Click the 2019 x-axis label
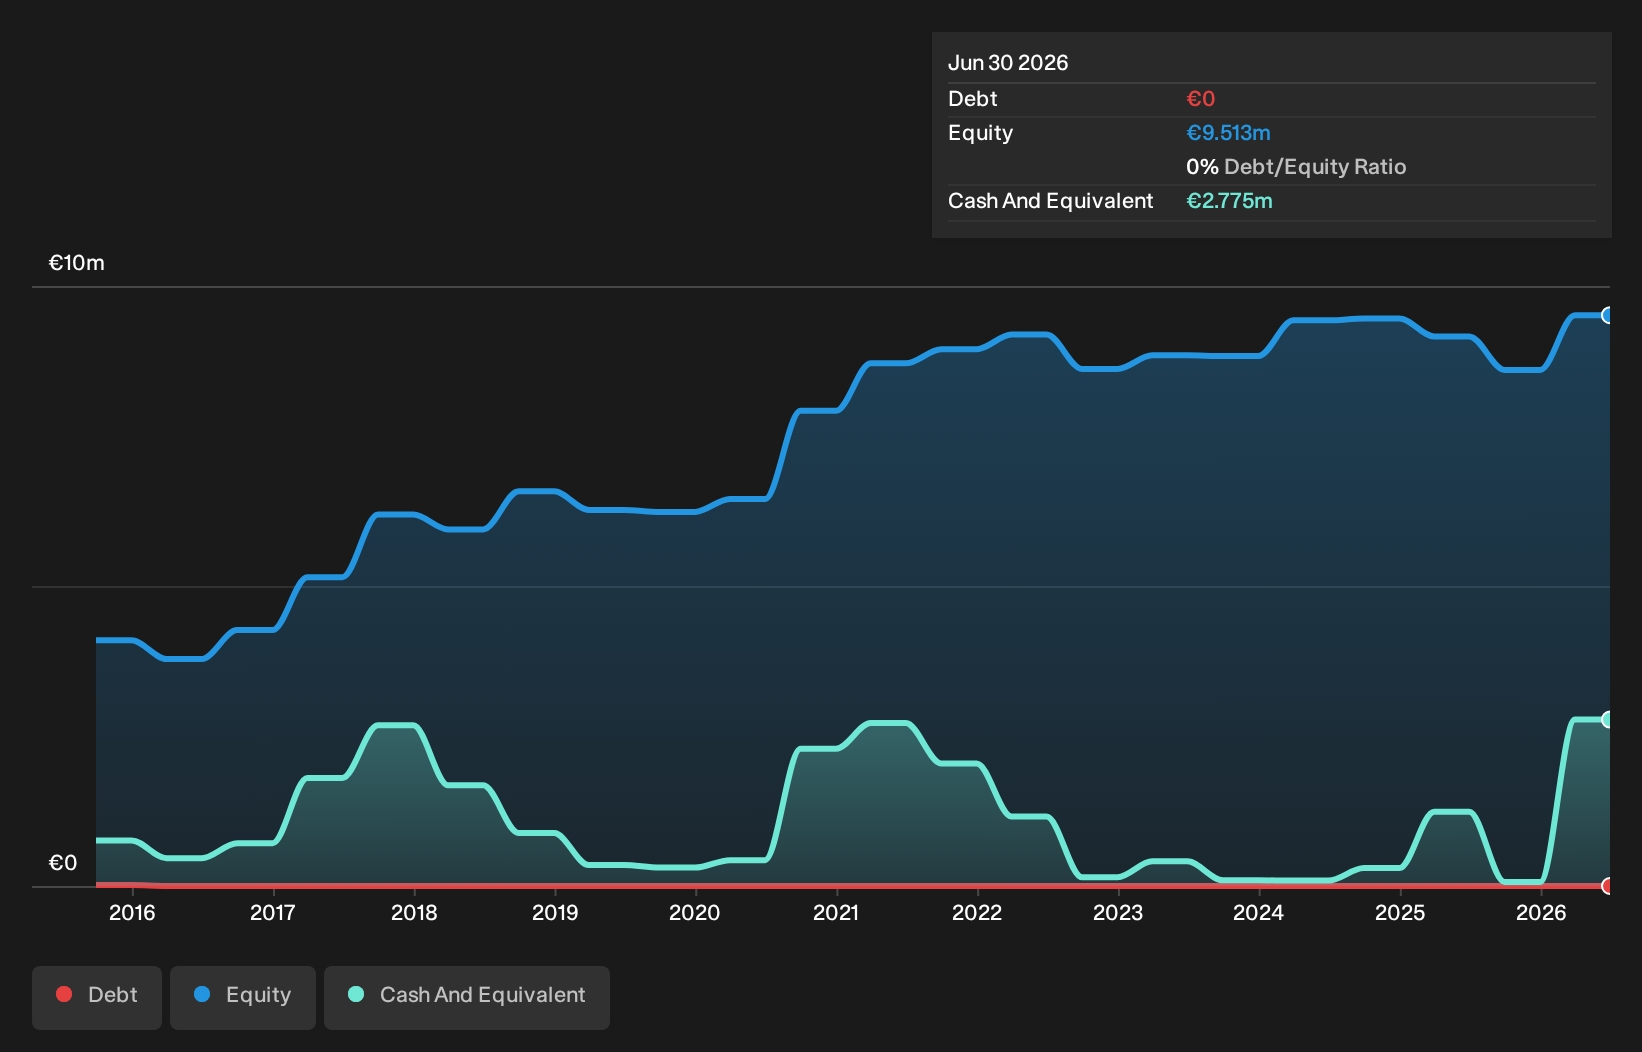Viewport: 1642px width, 1052px height. tap(555, 913)
